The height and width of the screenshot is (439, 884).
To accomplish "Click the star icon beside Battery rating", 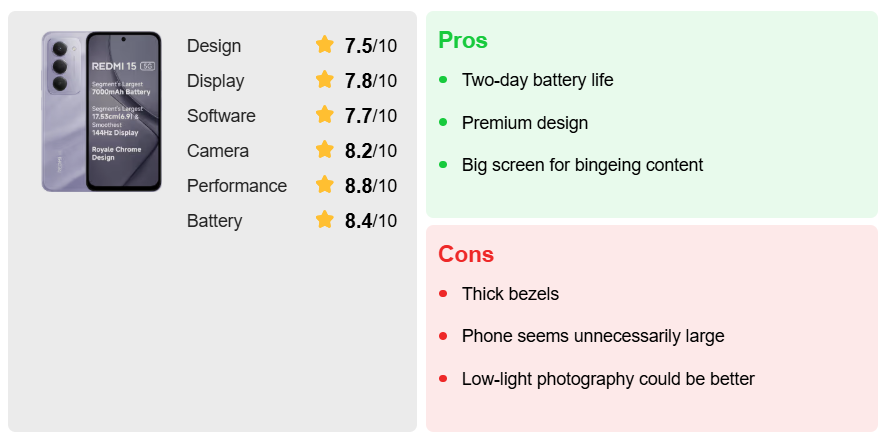I will point(325,220).
